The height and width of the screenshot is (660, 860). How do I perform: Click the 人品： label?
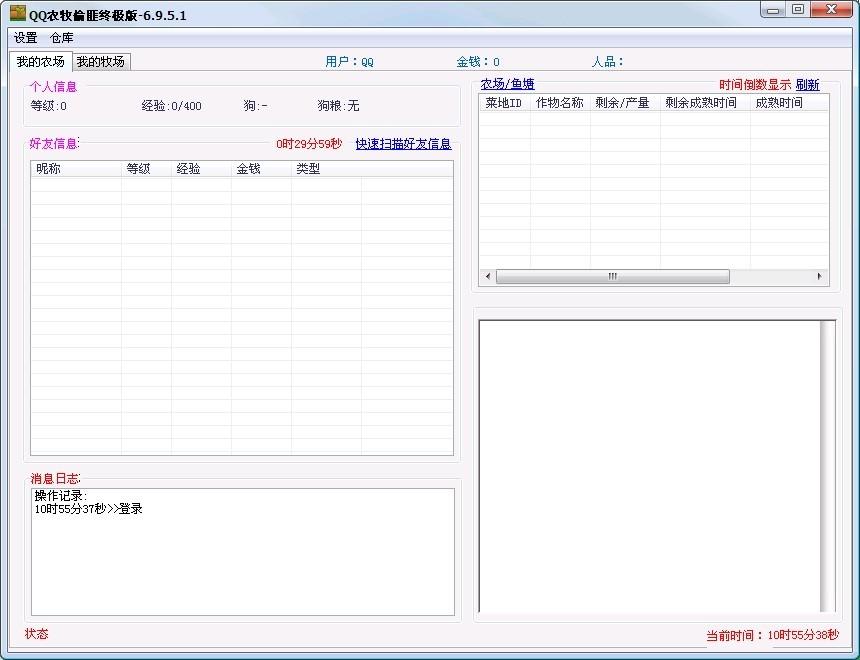(607, 62)
